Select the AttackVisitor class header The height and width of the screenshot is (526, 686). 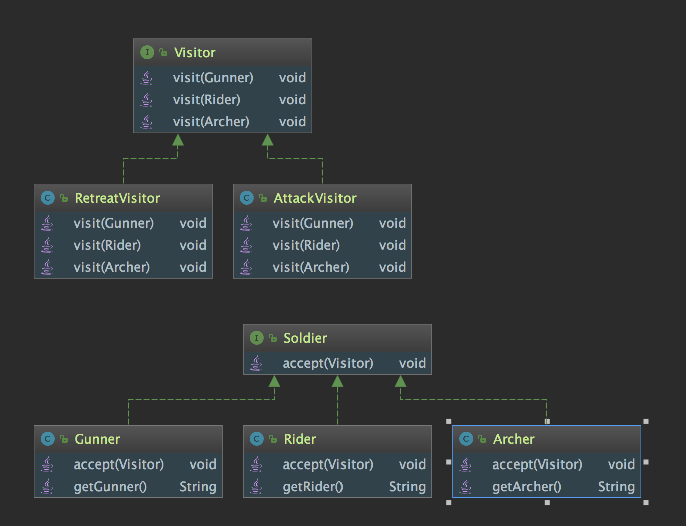click(x=314, y=198)
